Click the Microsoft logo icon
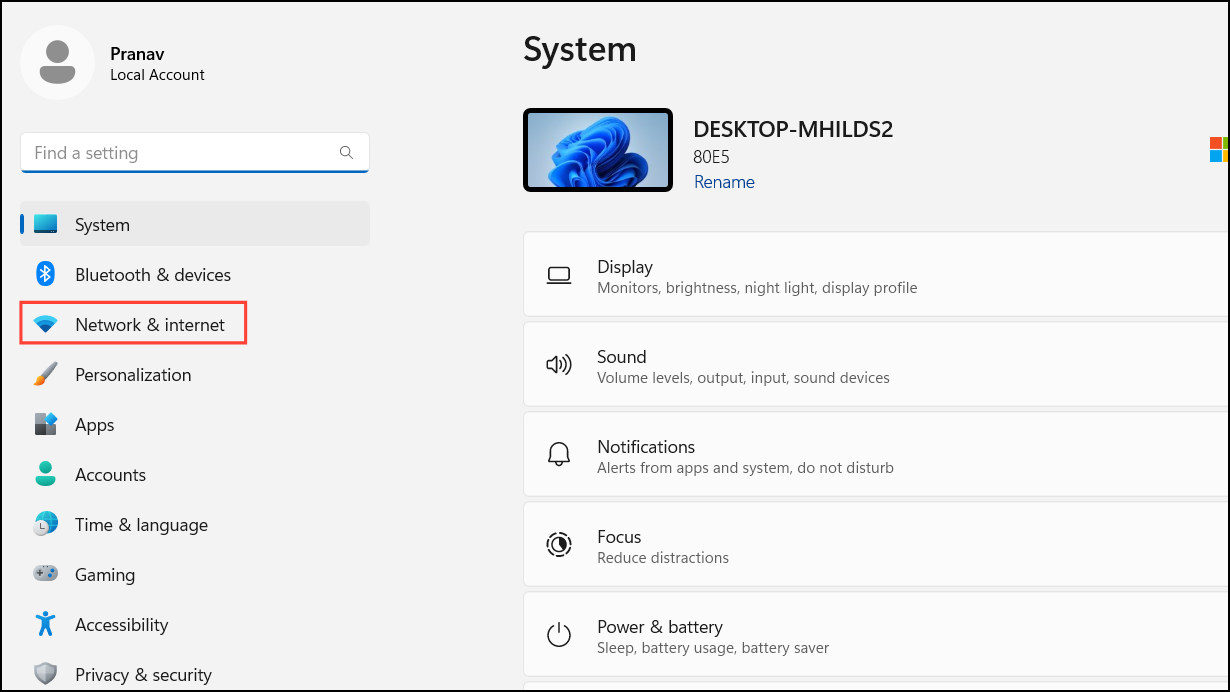Image resolution: width=1230 pixels, height=692 pixels. tap(1219, 150)
